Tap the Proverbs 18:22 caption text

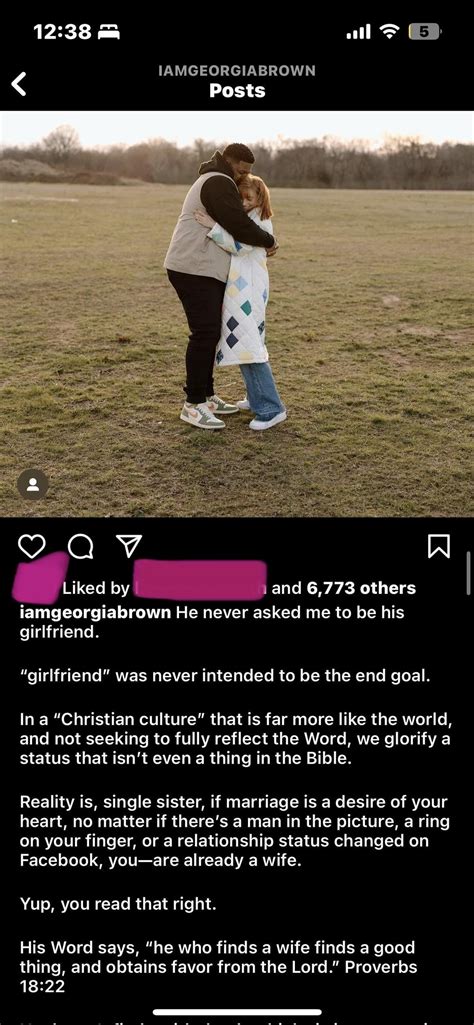(219, 967)
